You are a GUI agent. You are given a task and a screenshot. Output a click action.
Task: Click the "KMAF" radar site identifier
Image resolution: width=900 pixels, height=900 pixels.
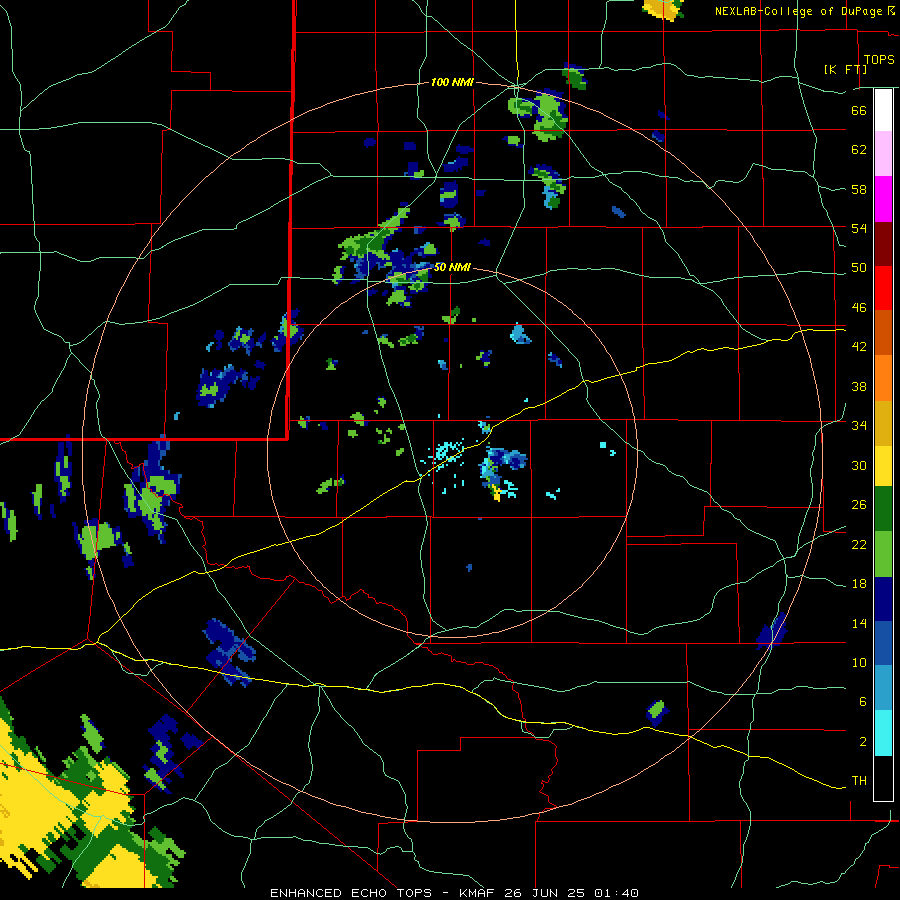[x=476, y=893]
